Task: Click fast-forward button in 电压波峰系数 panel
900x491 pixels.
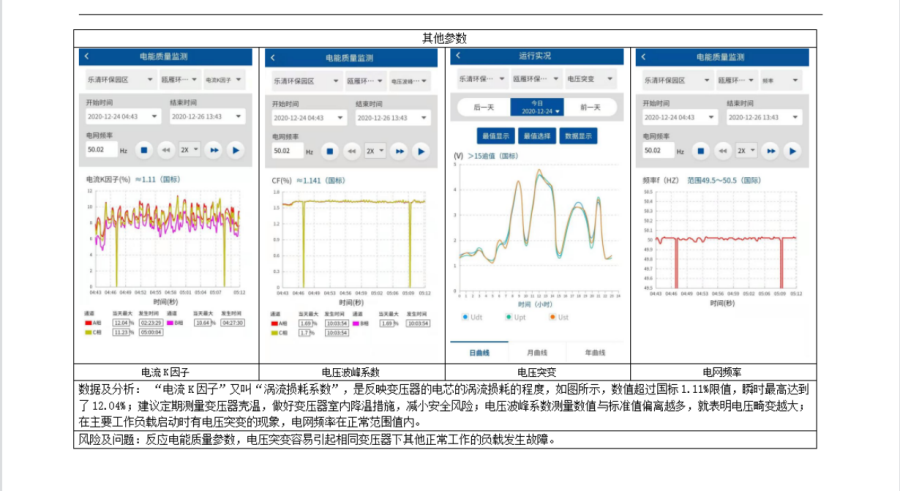Action: click(399, 151)
